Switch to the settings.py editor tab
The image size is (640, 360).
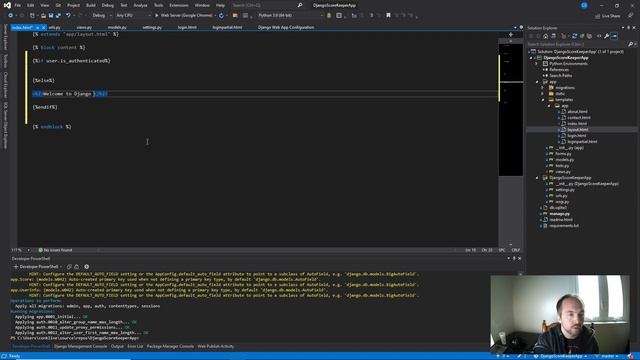click(x=152, y=27)
